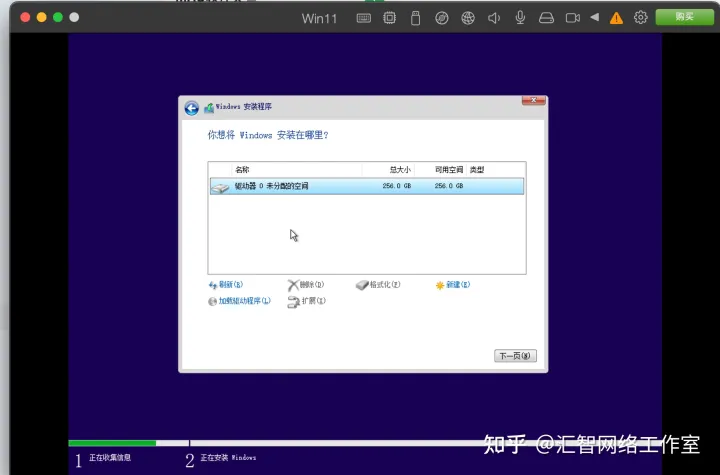Image resolution: width=720 pixels, height=475 pixels.
Task: Click the macOS yellow minimize button
Action: tap(41, 17)
